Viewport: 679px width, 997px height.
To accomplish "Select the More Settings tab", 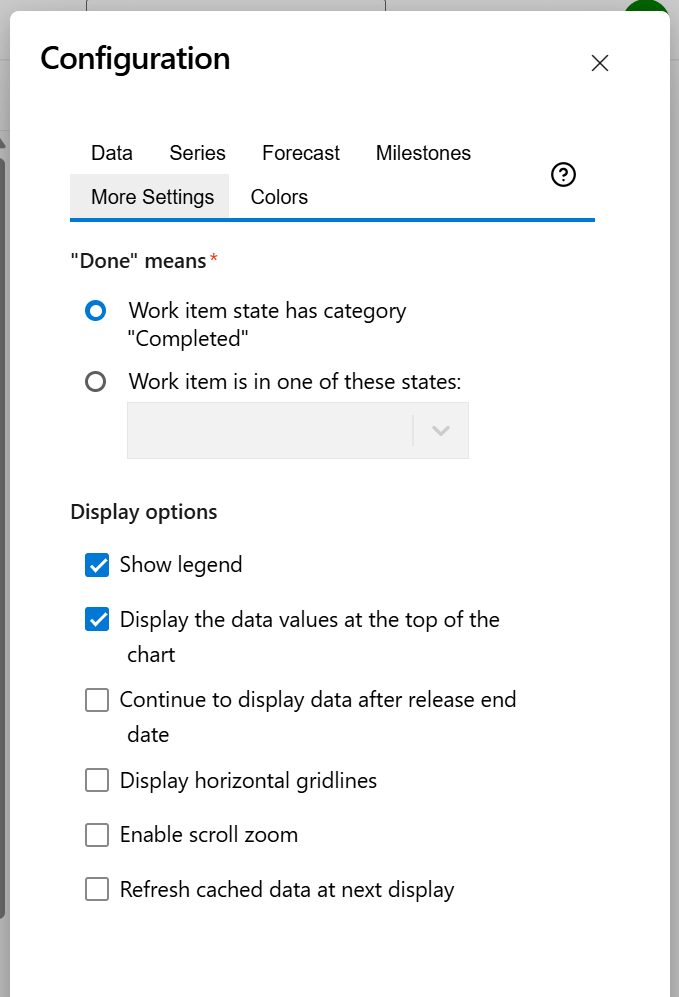I will [x=149, y=196].
